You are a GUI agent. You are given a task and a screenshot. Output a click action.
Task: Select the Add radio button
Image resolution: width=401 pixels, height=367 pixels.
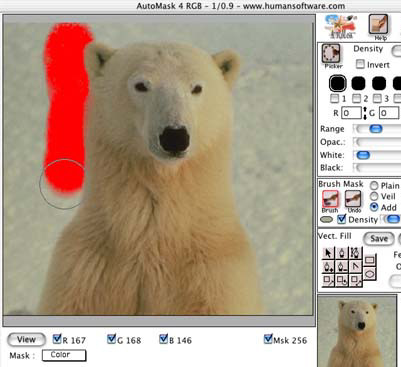point(374,207)
